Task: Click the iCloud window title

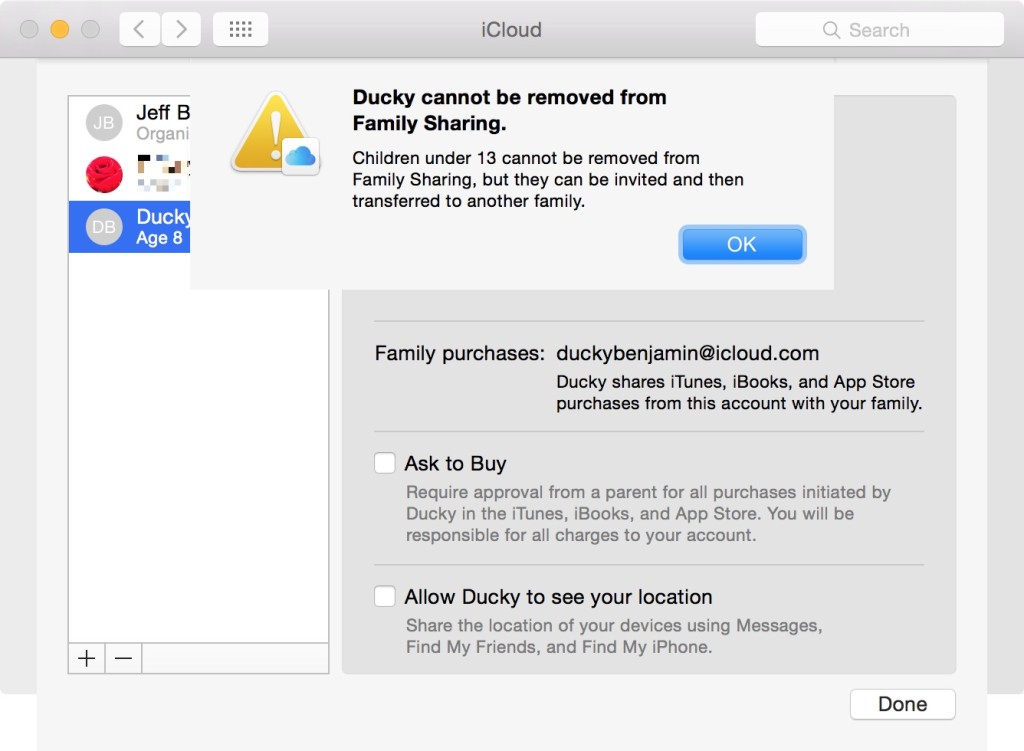Action: point(511,29)
